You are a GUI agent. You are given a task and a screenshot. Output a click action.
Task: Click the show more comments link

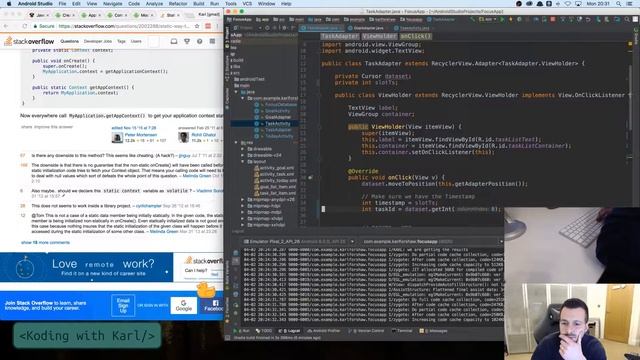[45, 242]
